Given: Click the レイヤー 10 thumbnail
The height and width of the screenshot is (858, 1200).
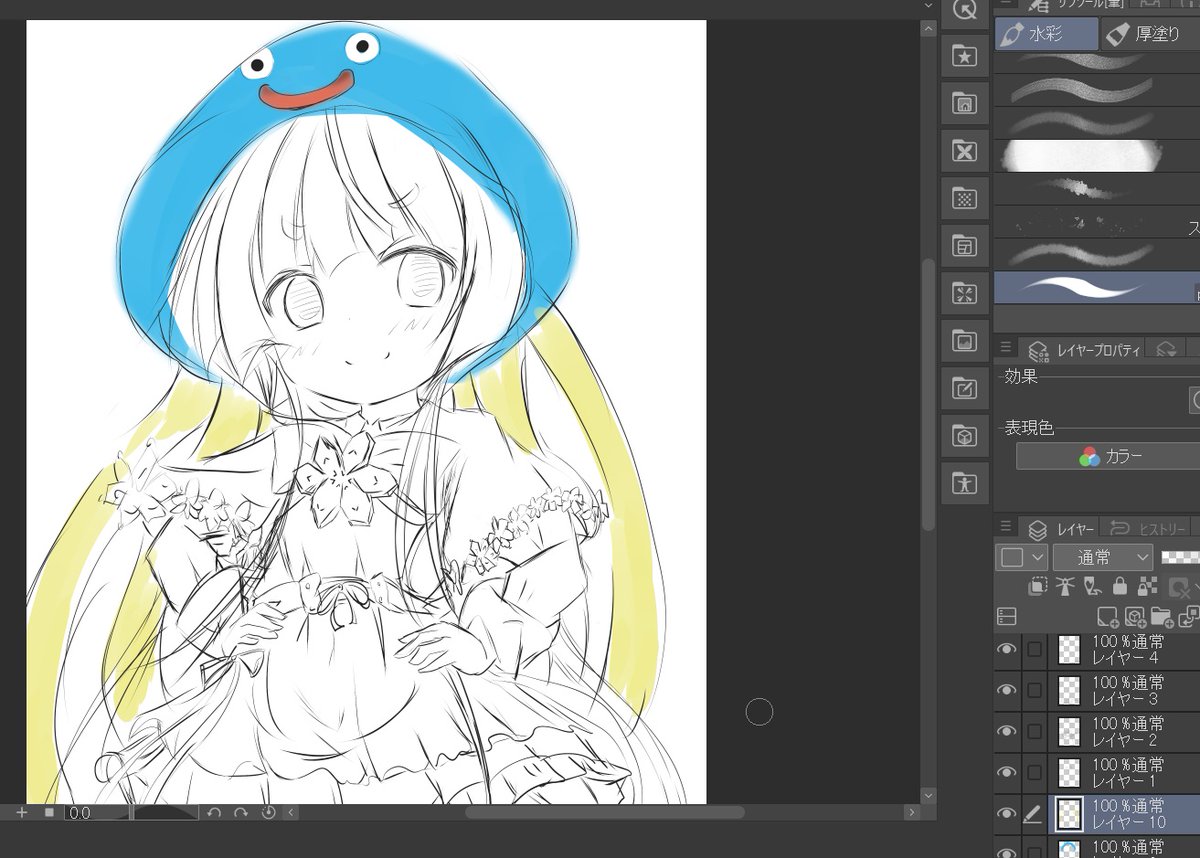Looking at the screenshot, I should [1070, 813].
